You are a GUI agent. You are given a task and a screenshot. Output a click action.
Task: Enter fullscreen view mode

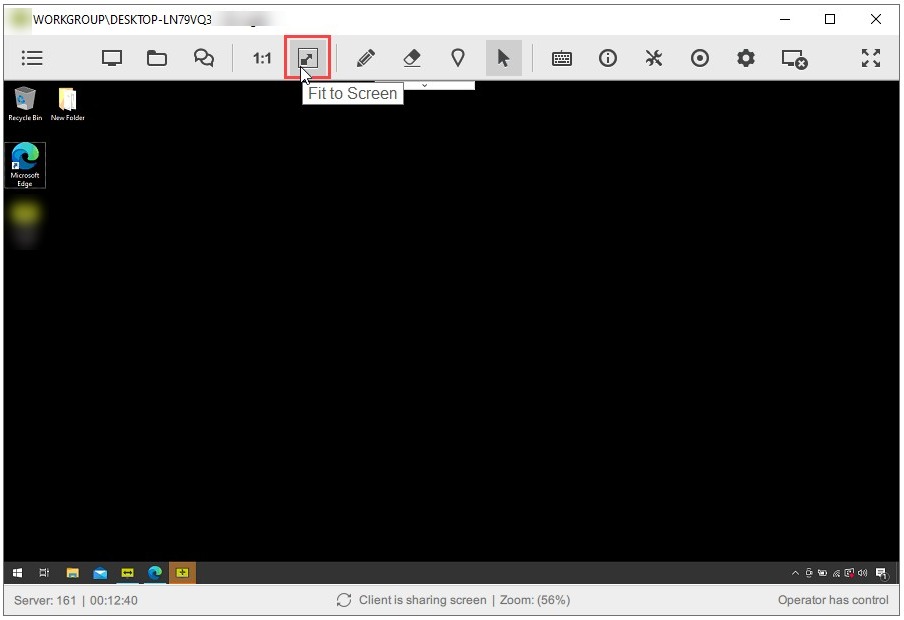pyautogui.click(x=870, y=58)
